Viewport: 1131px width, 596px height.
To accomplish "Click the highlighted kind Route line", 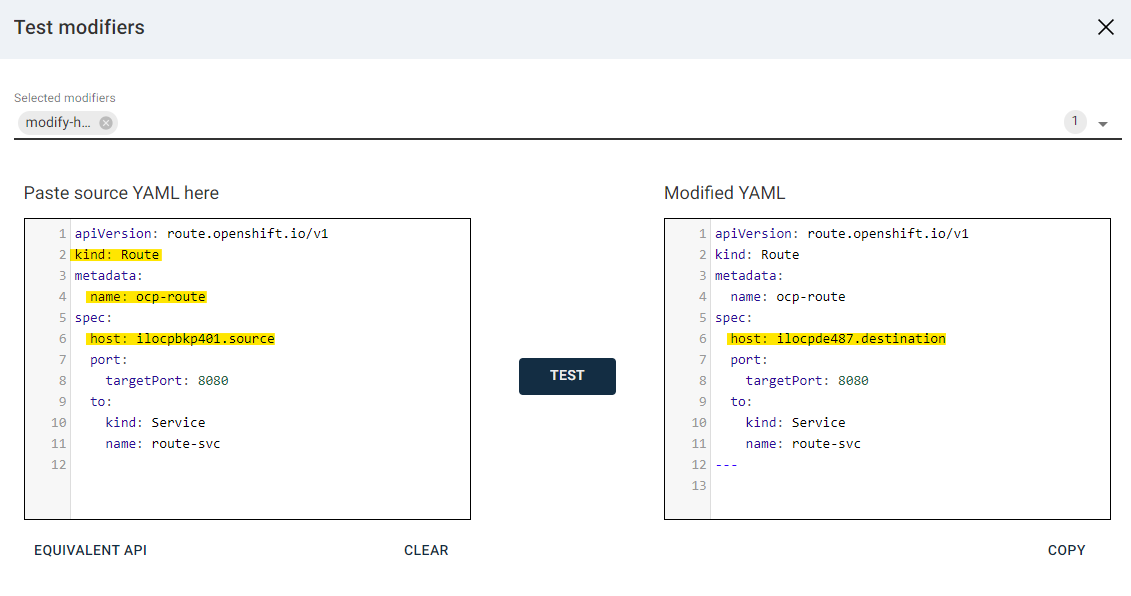I will (x=117, y=254).
